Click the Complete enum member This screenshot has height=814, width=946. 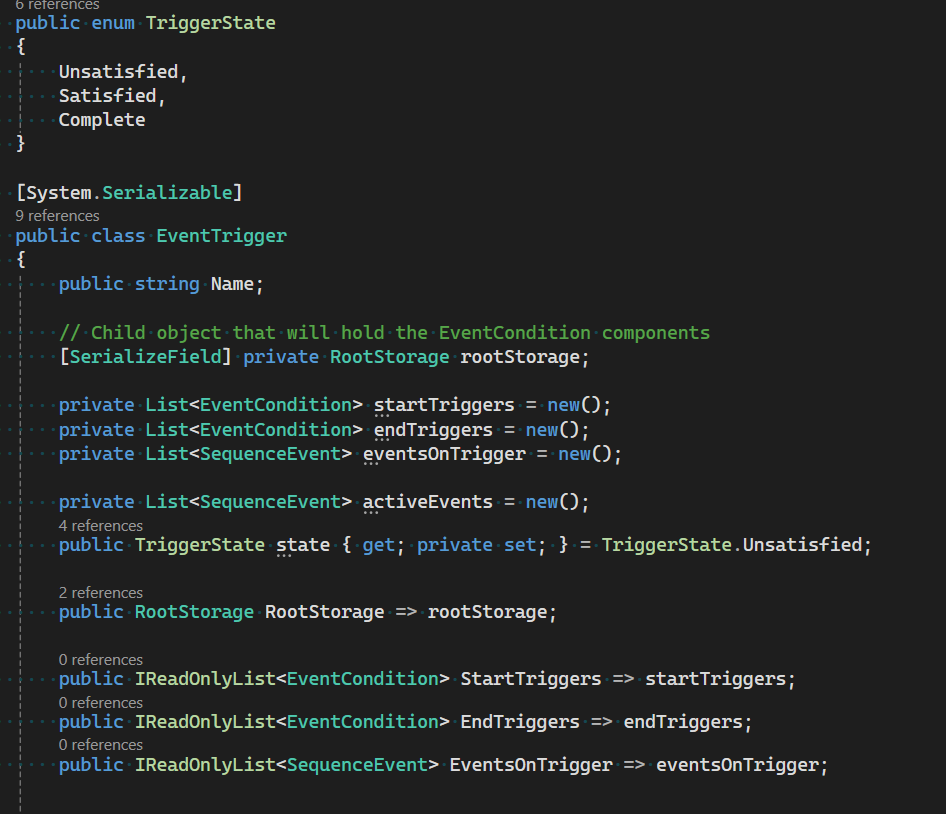(101, 119)
